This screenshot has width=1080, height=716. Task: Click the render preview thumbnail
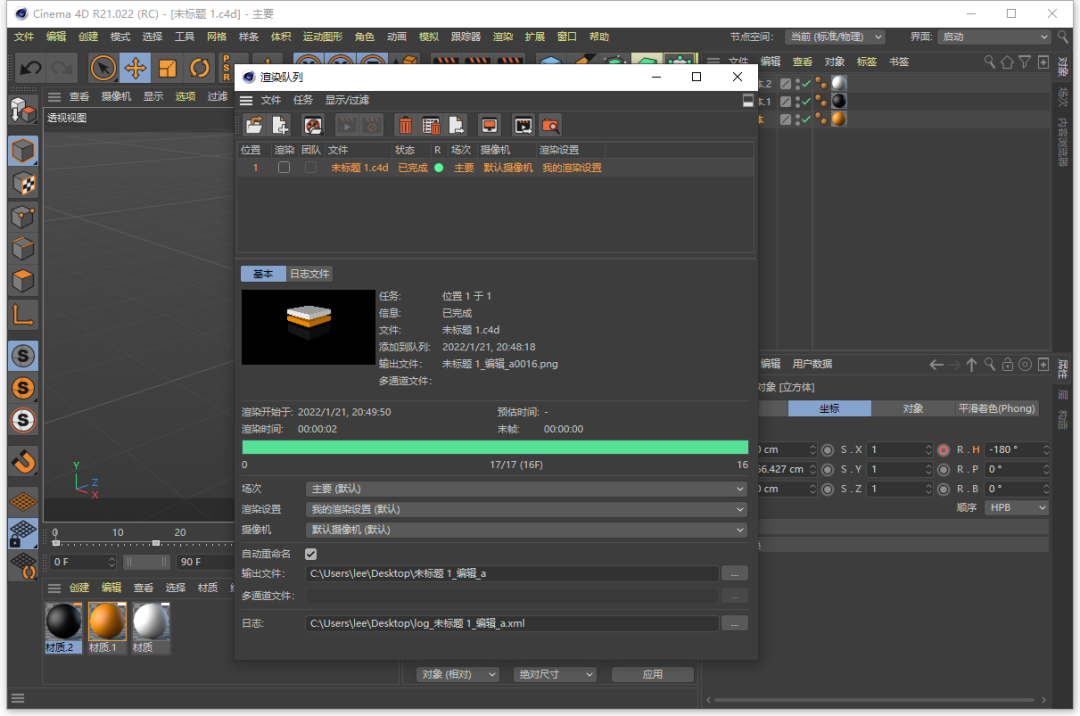coord(308,327)
